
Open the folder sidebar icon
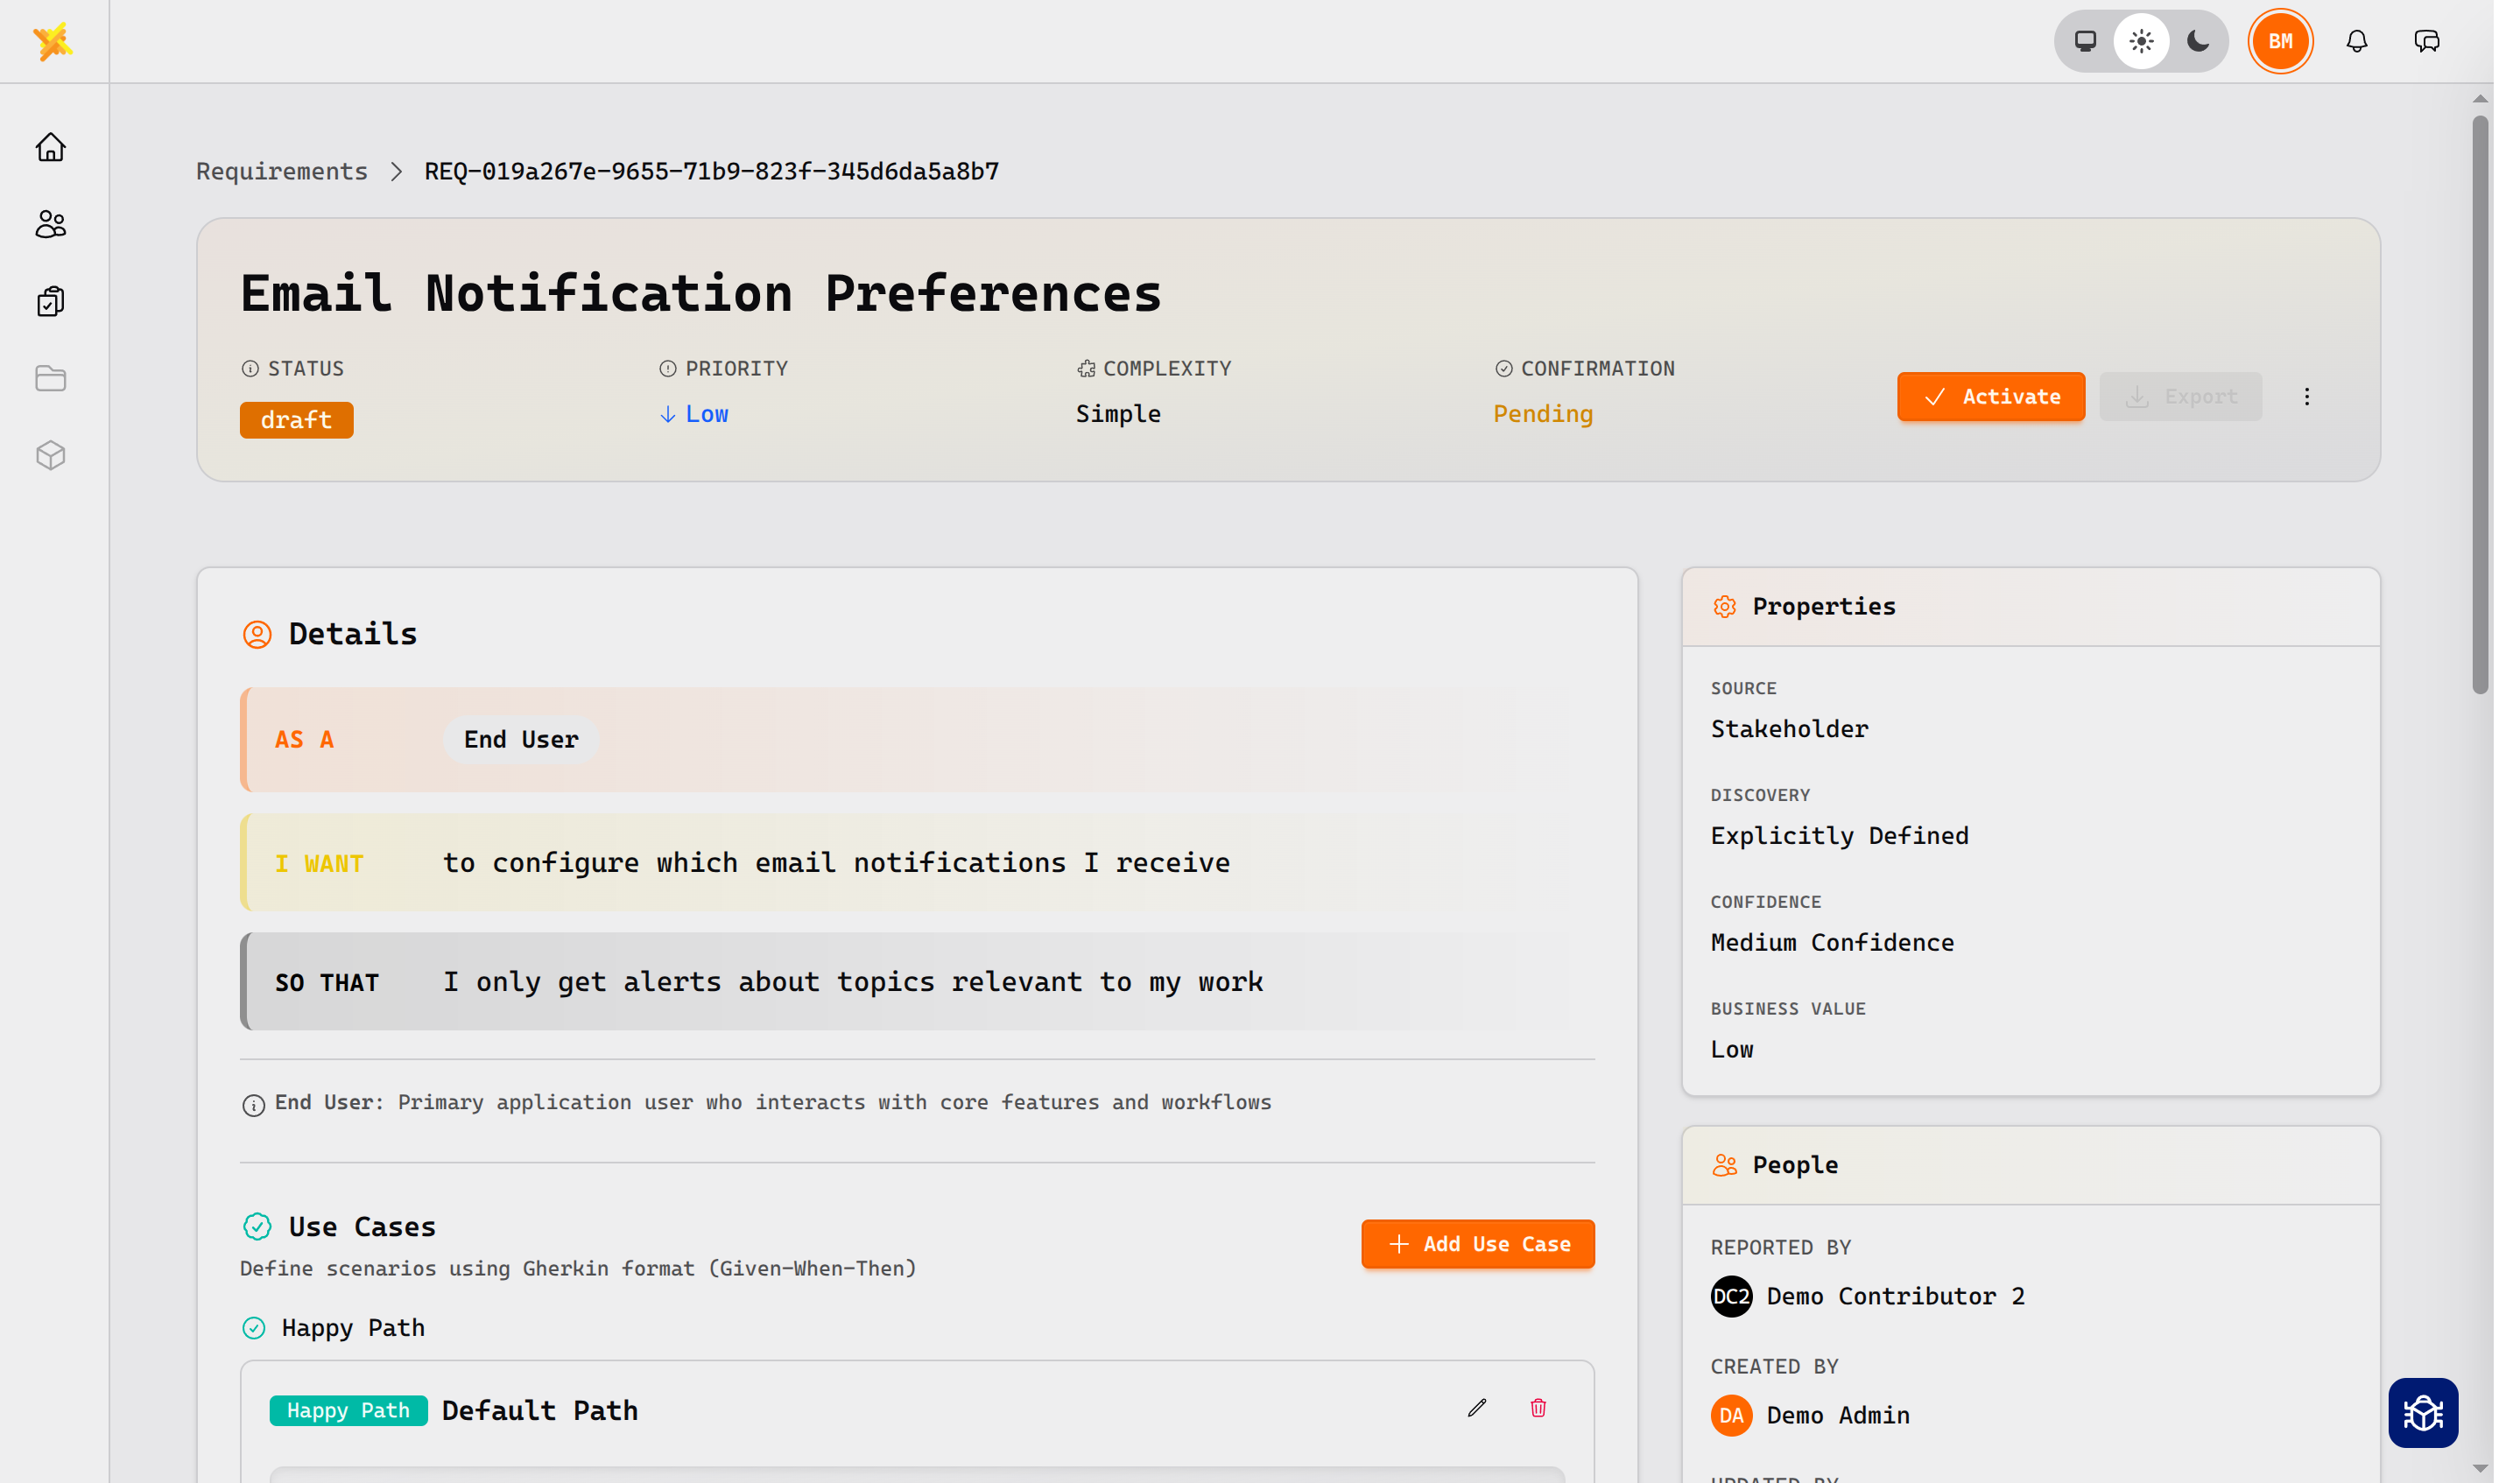point(51,379)
